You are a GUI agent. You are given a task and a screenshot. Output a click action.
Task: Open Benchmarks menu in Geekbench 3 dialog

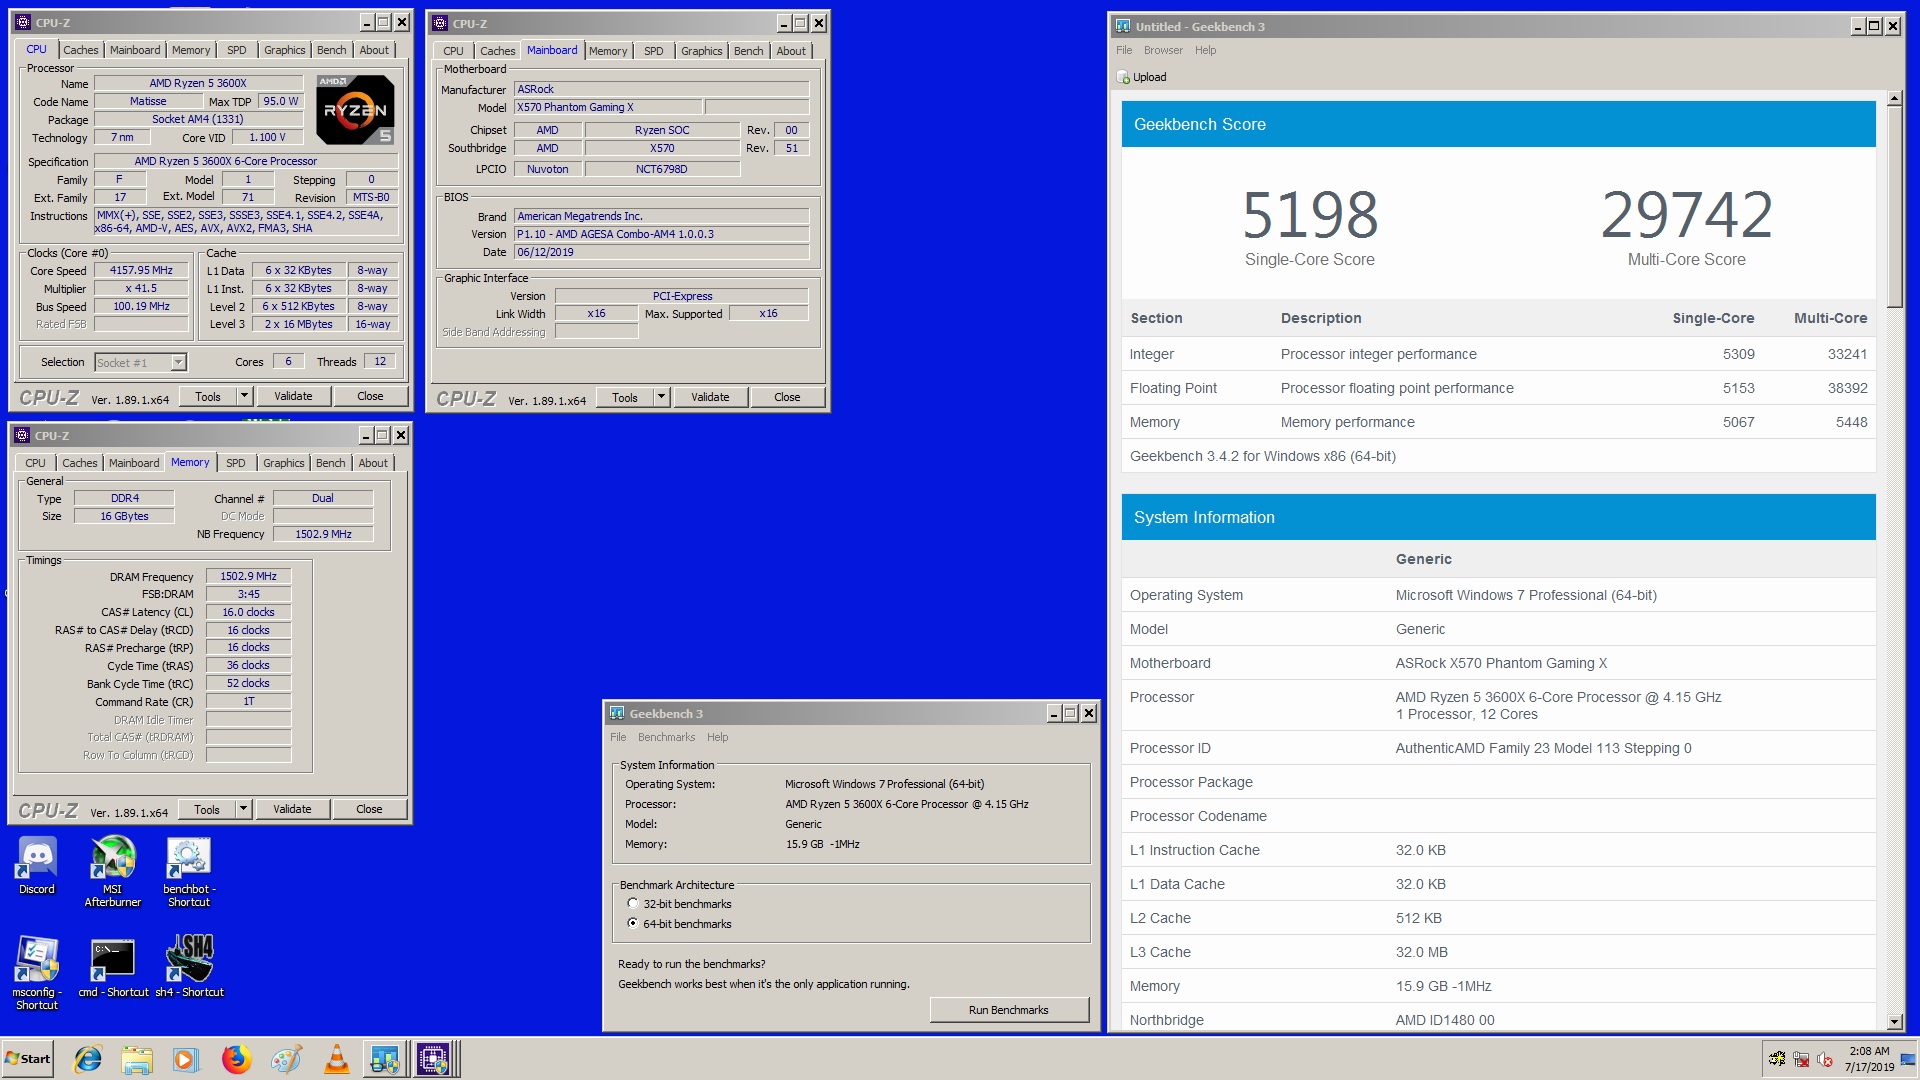[666, 737]
